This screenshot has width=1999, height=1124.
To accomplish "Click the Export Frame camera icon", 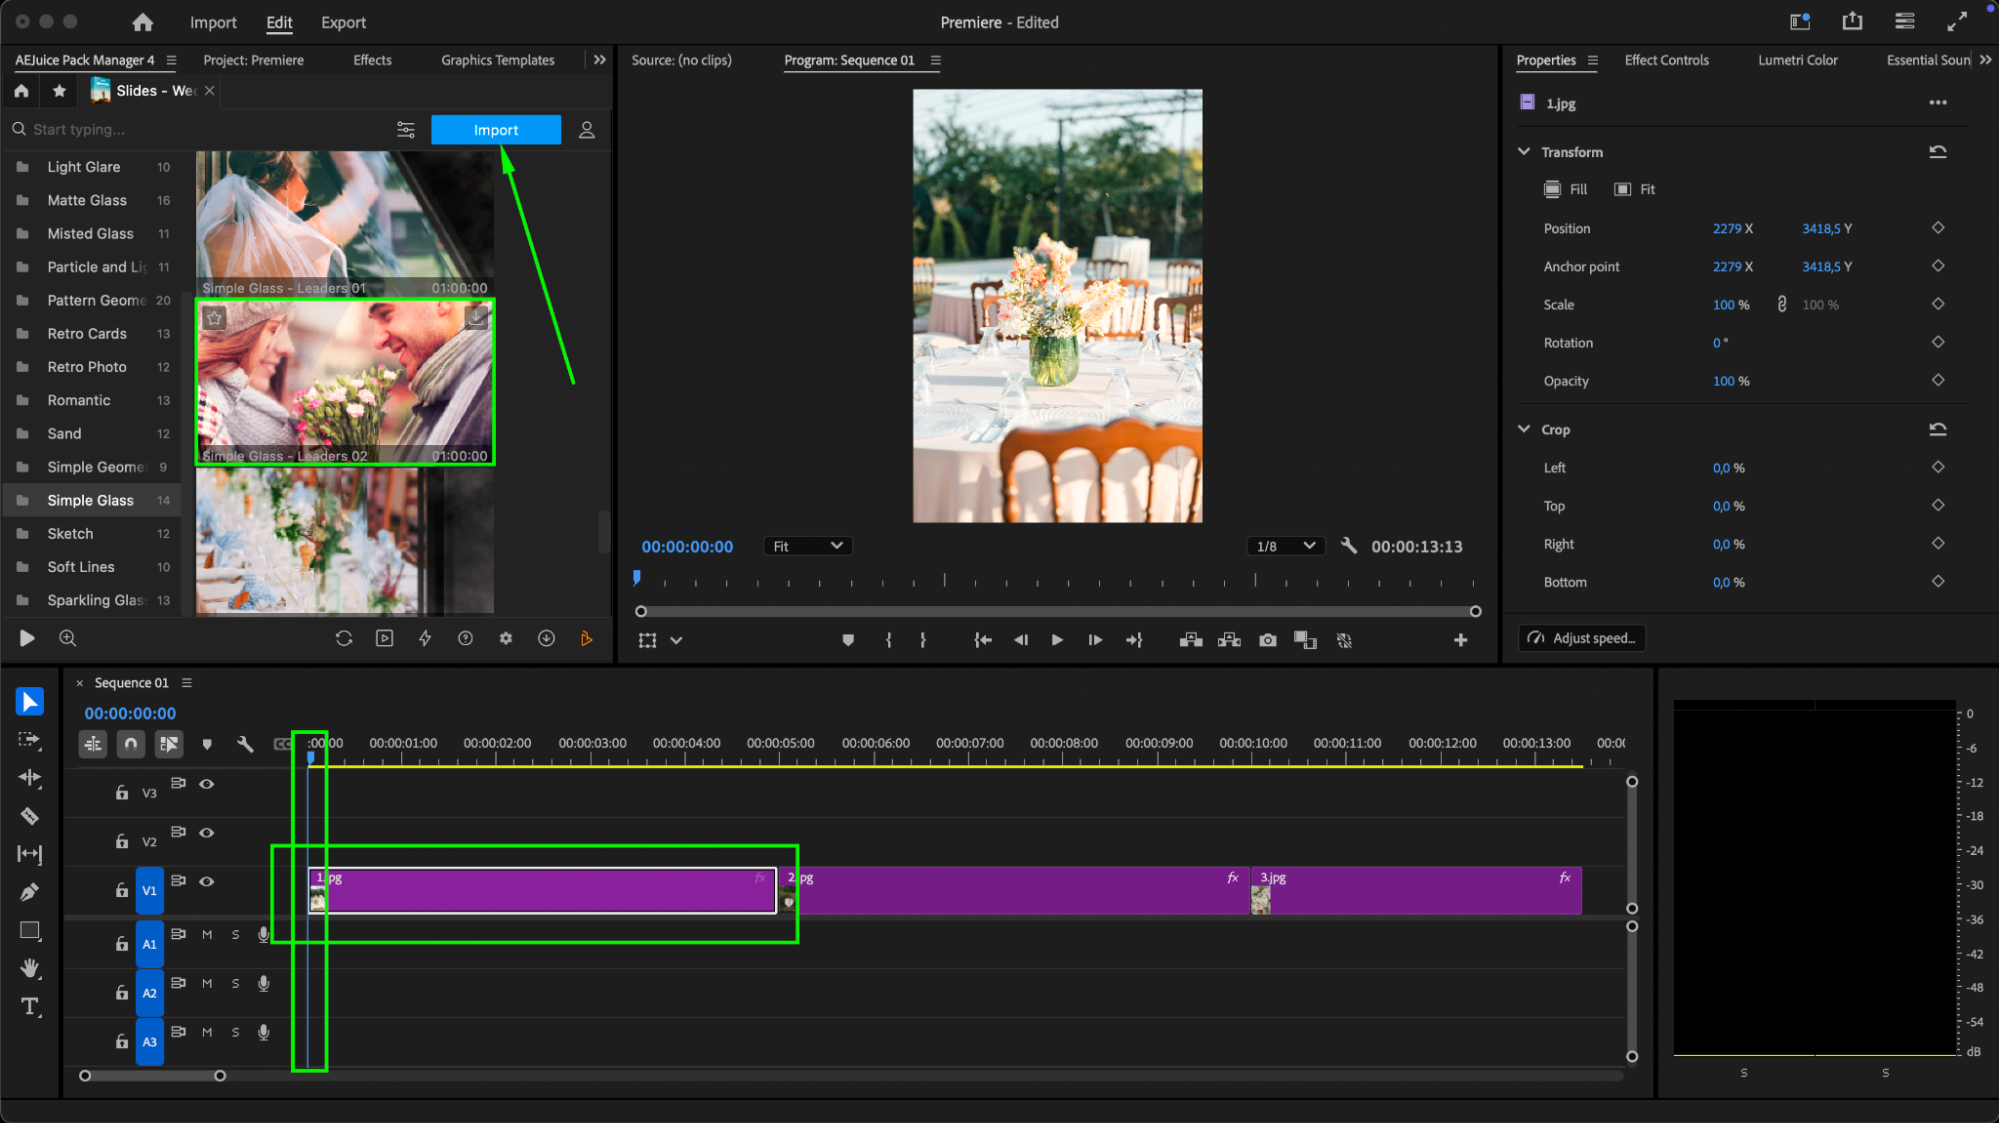I will pyautogui.click(x=1267, y=640).
